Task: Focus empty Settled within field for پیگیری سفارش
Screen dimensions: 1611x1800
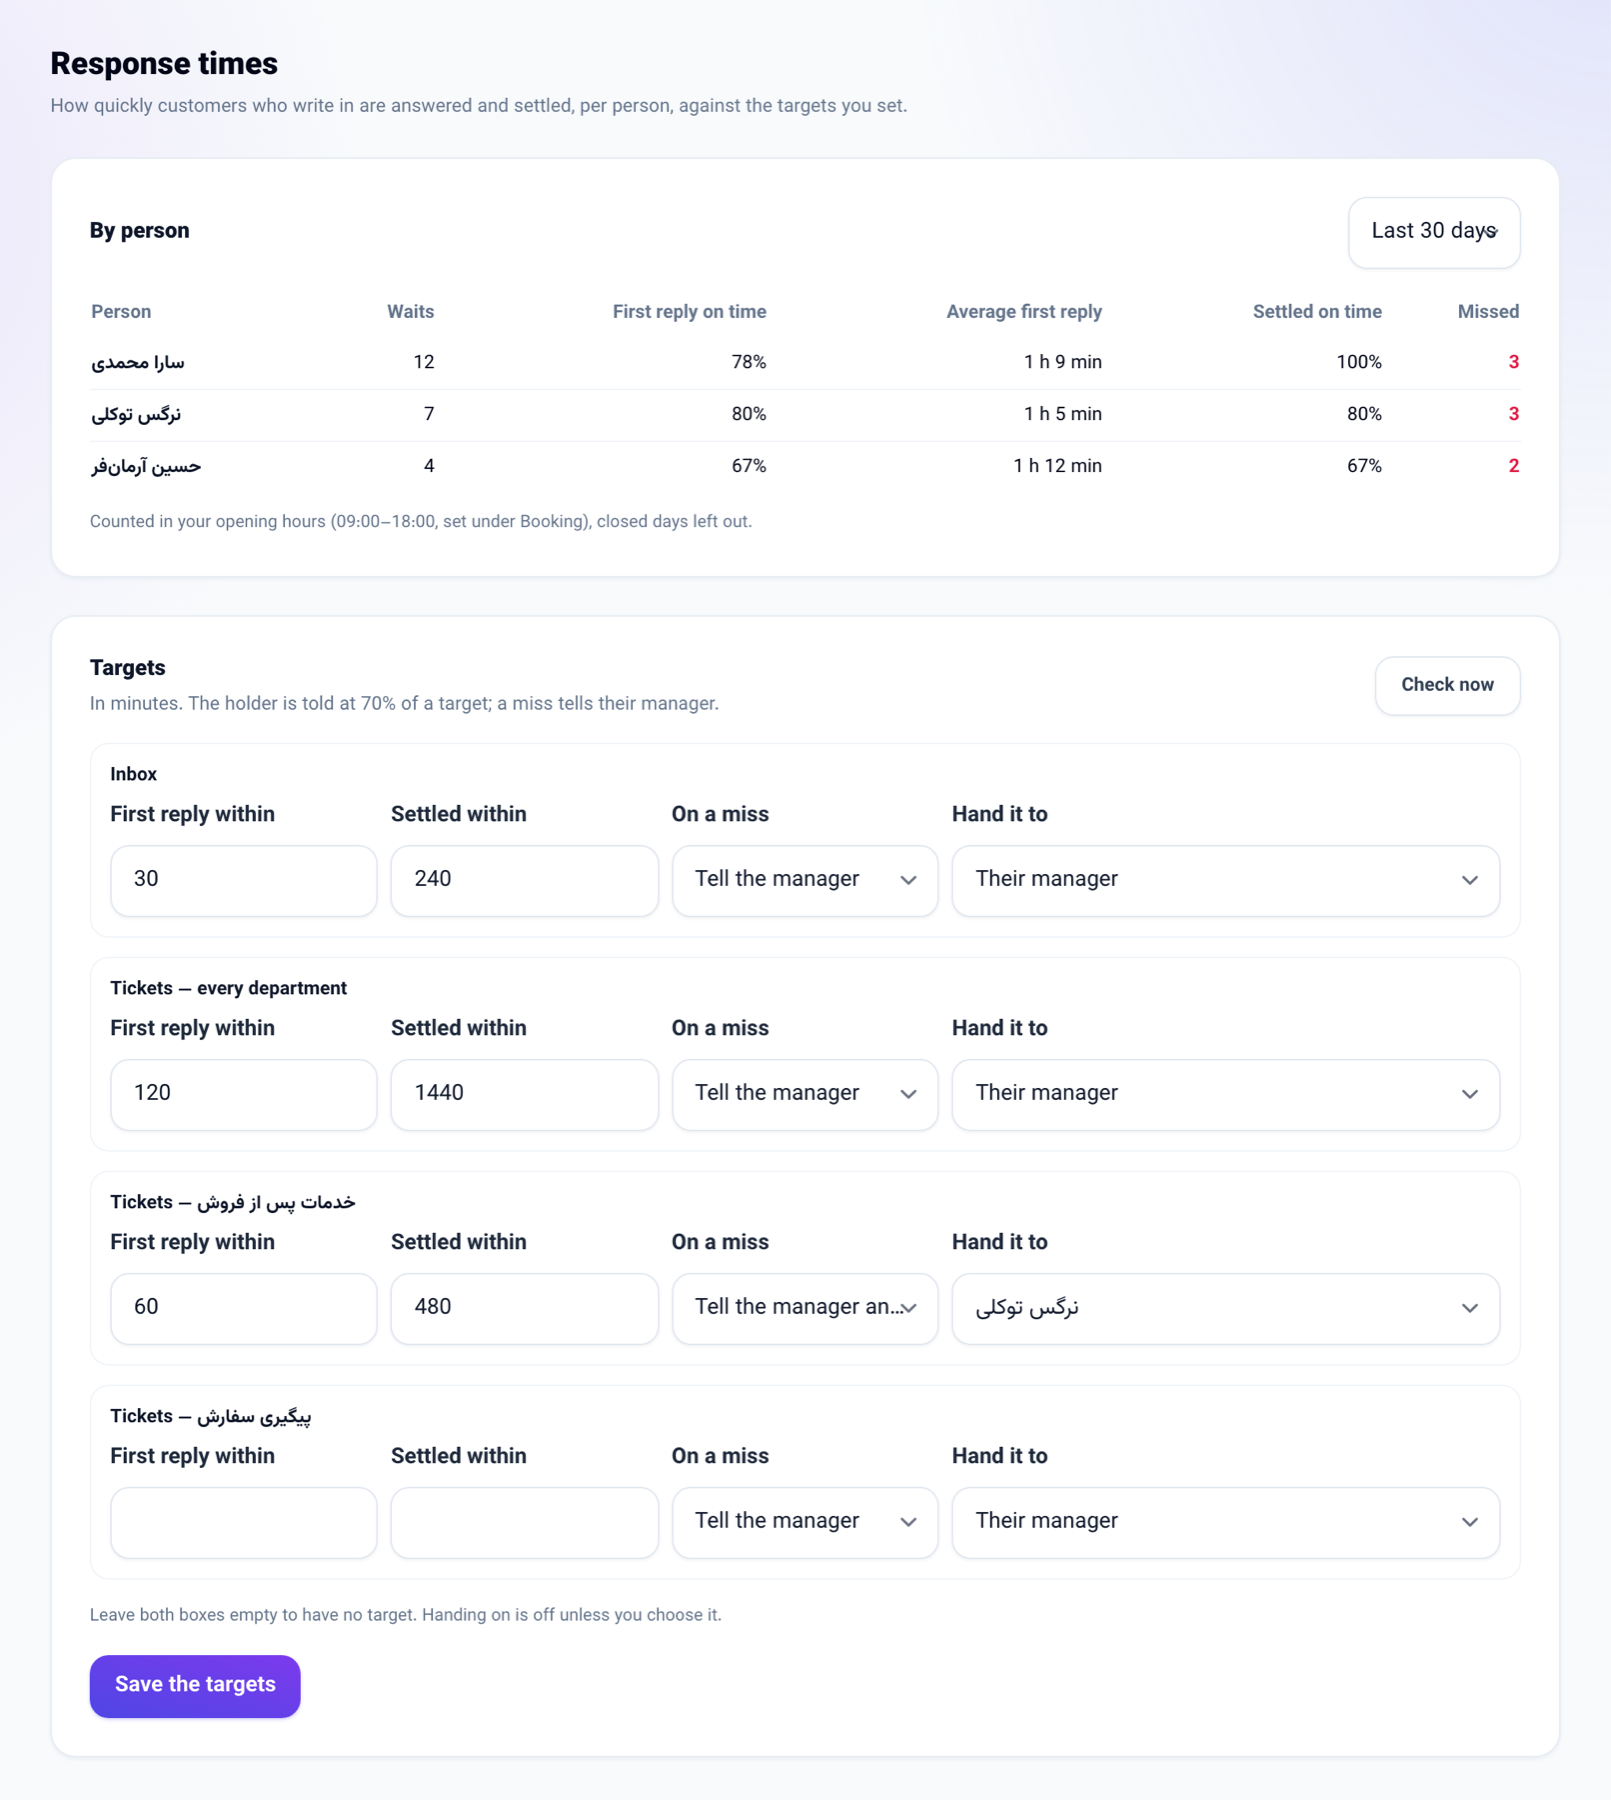Action: click(524, 1522)
